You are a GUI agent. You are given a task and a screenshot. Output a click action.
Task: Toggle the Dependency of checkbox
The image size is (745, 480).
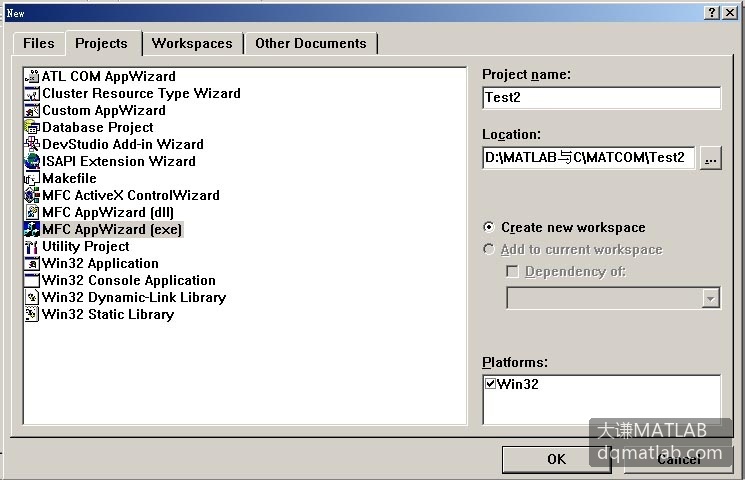(x=512, y=271)
